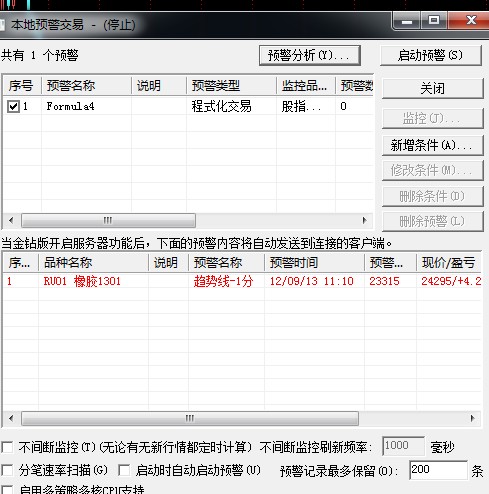Maximize the 本地预警交易 window

click(434, 21)
